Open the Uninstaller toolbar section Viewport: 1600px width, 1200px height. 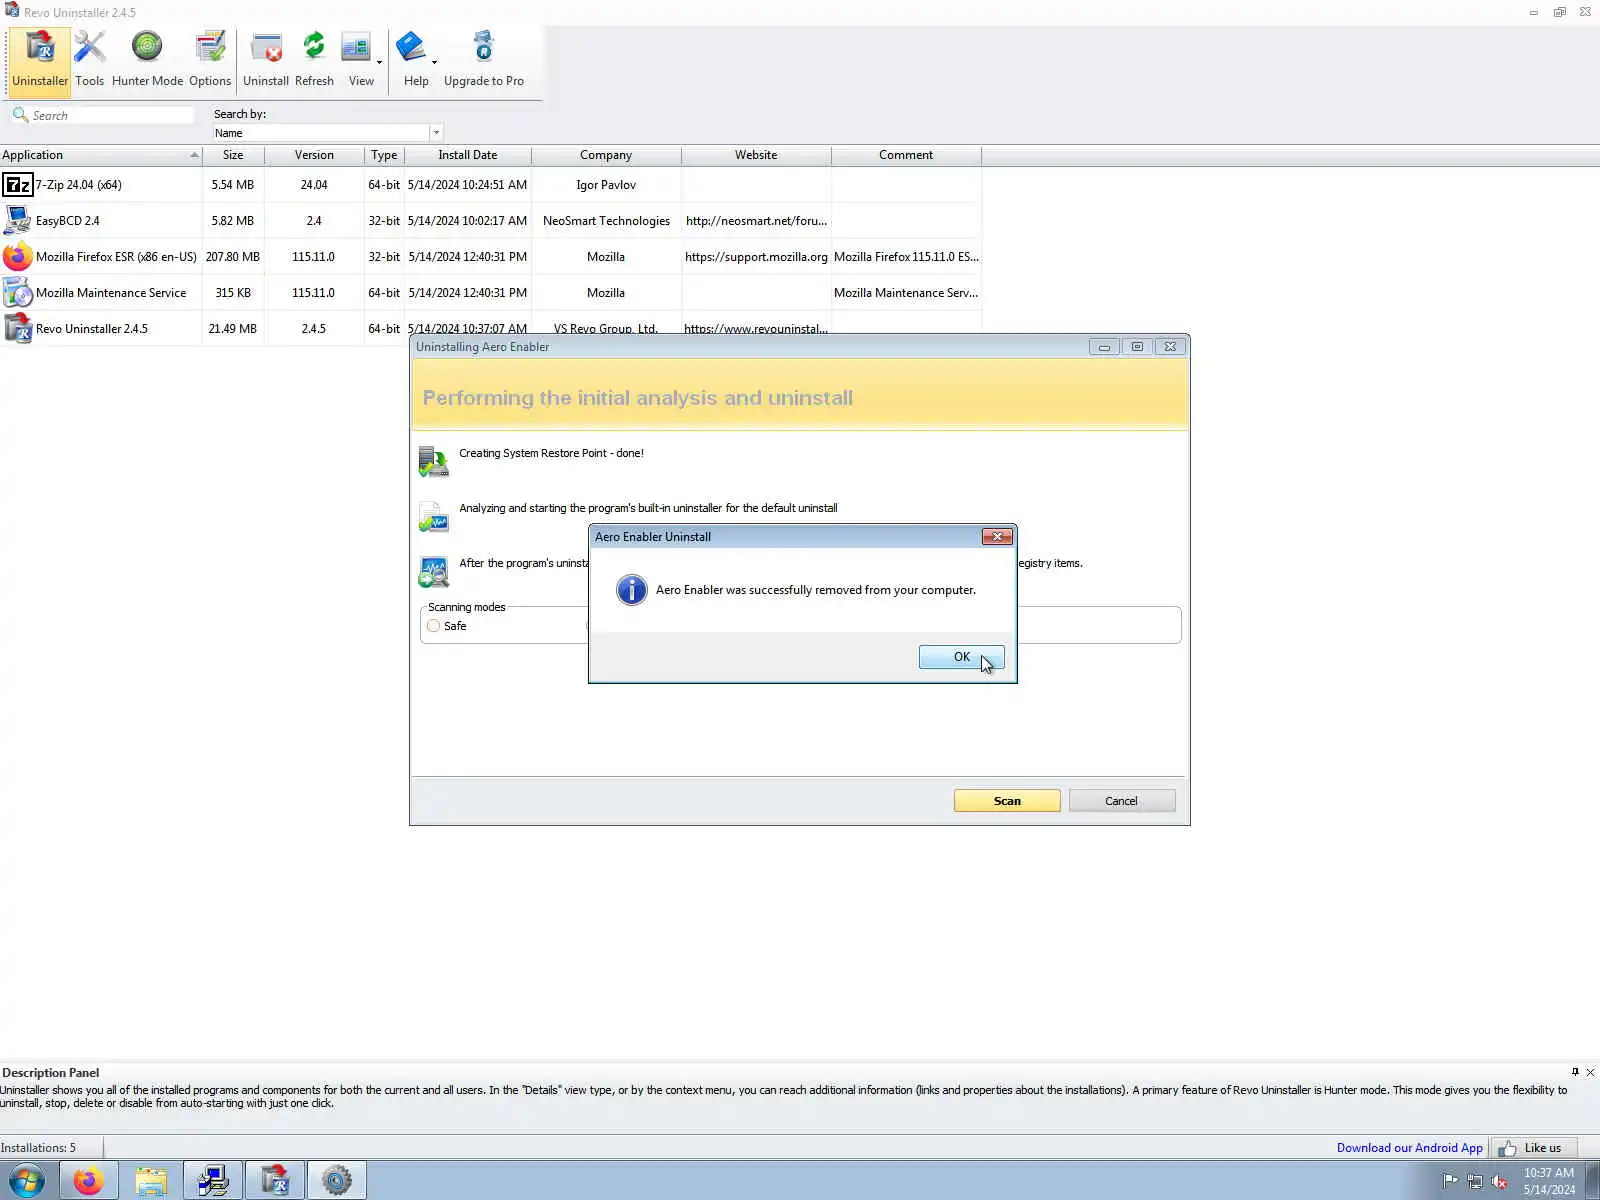click(40, 60)
